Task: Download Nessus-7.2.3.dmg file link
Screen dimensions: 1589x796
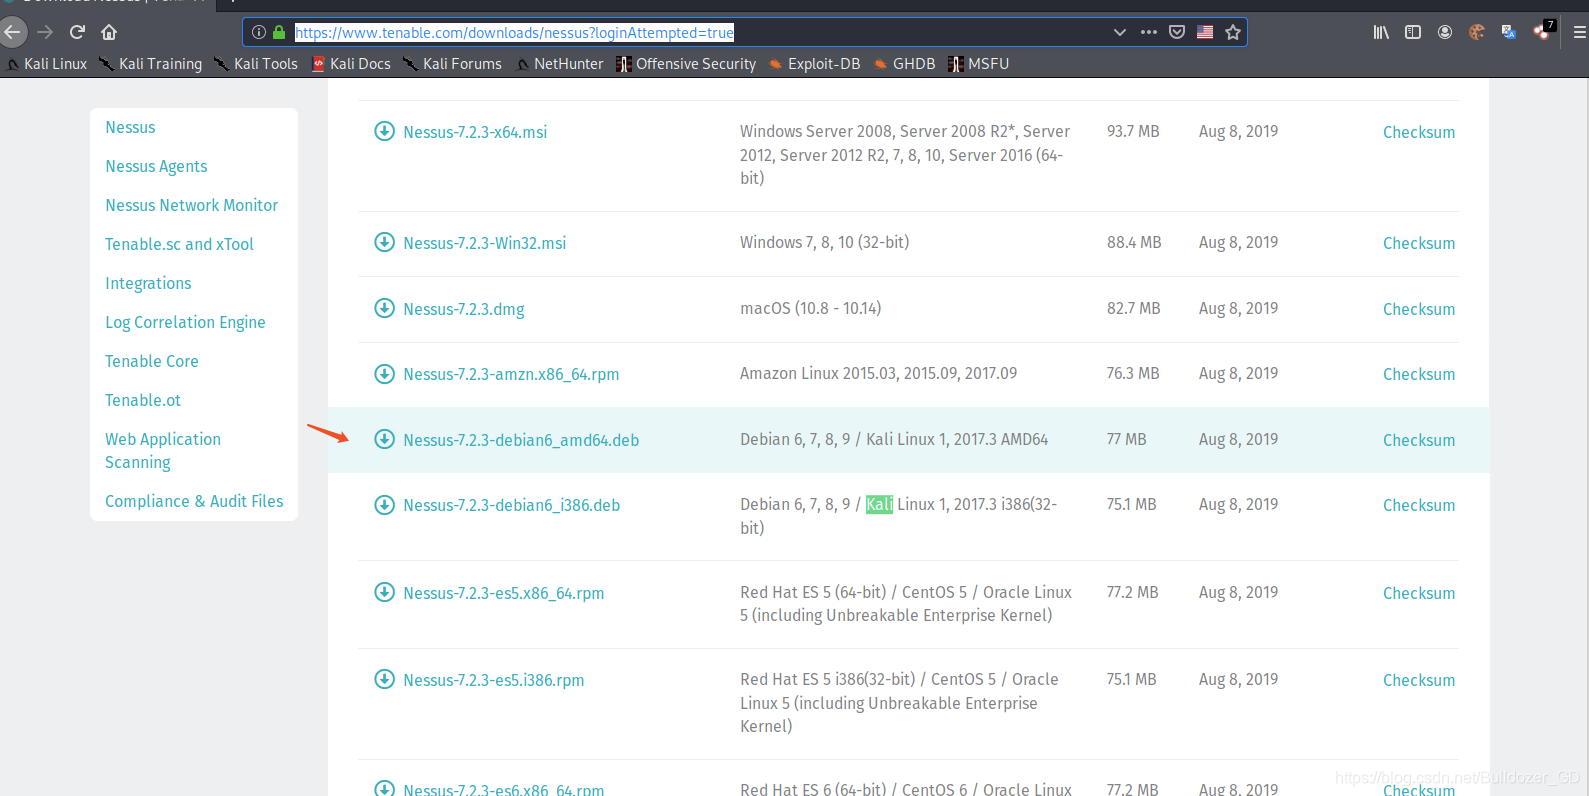Action: point(464,309)
